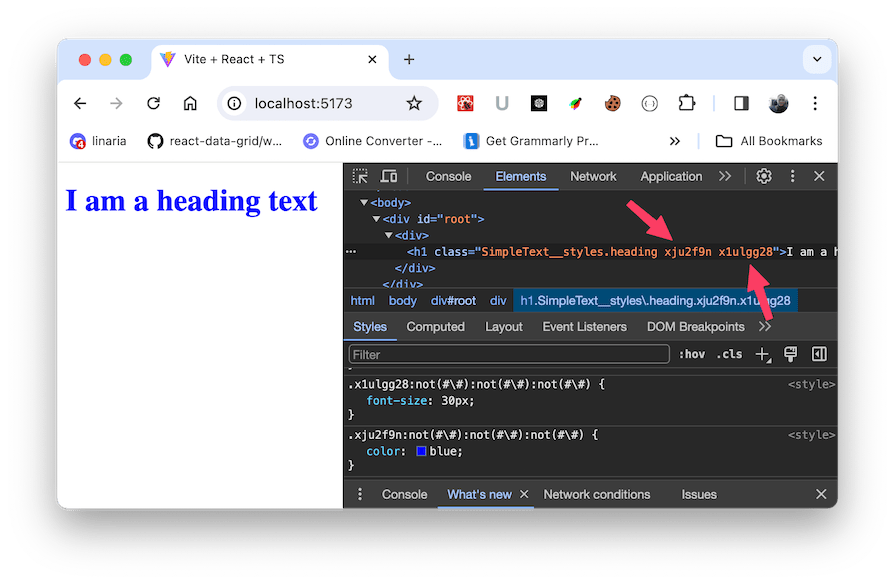Toggle element pseudo-state with :hov
The width and height of the screenshot is (895, 584).
(x=692, y=354)
